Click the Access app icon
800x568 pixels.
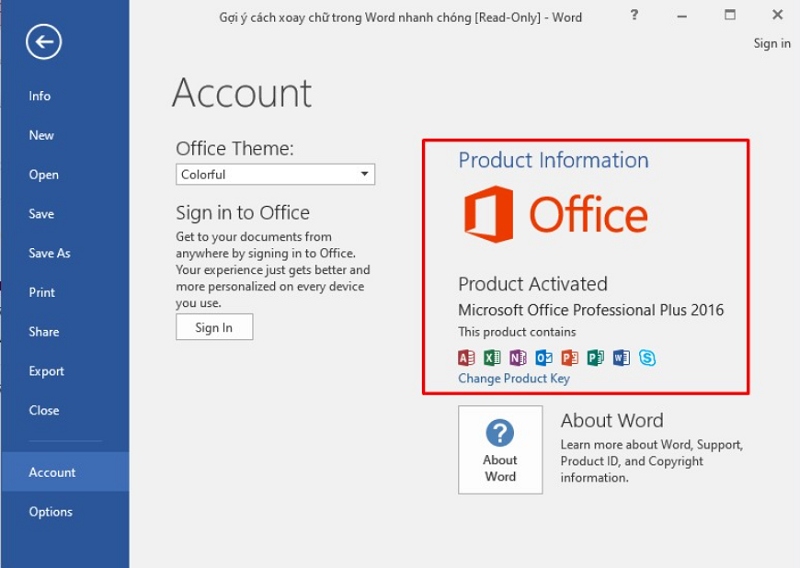tap(466, 357)
